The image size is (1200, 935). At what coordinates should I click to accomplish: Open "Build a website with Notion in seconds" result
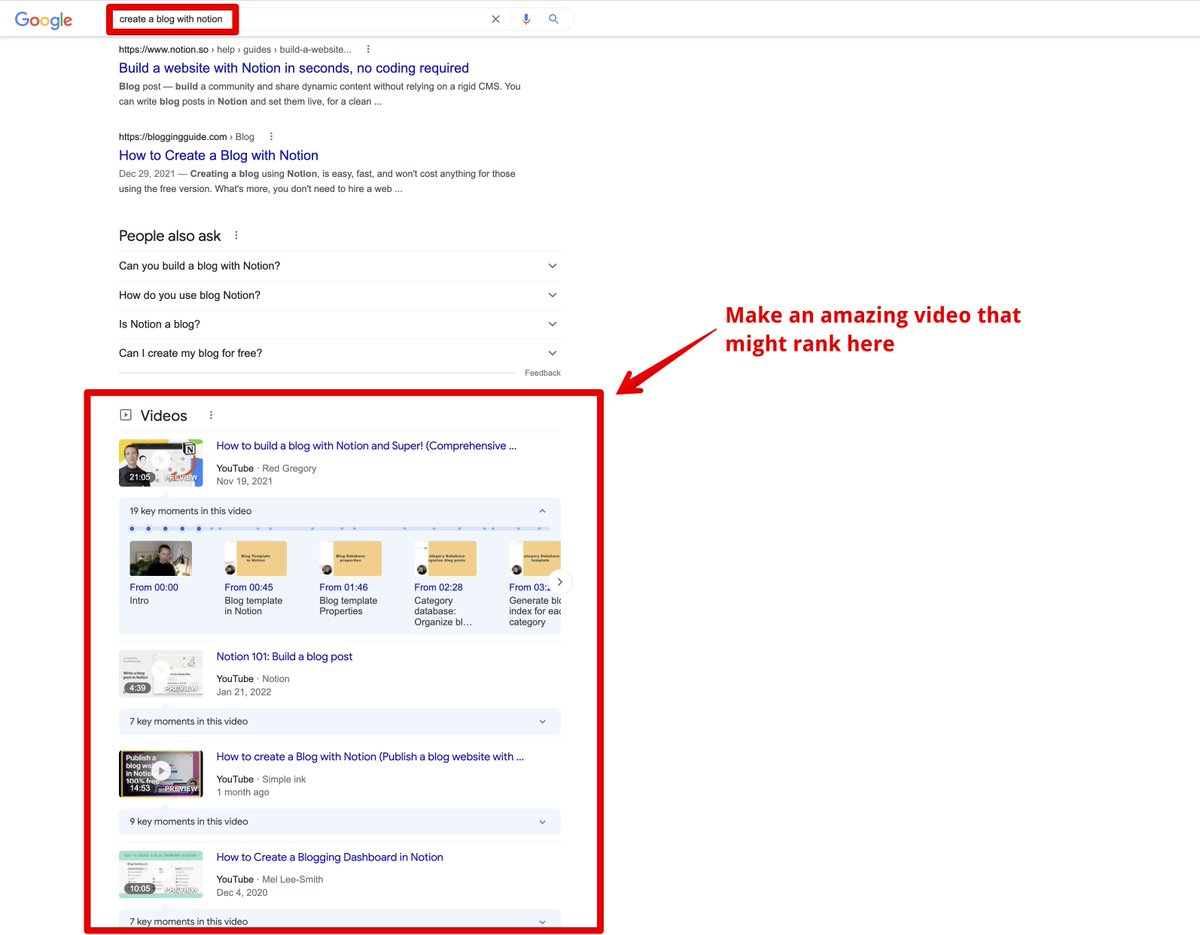[293, 68]
